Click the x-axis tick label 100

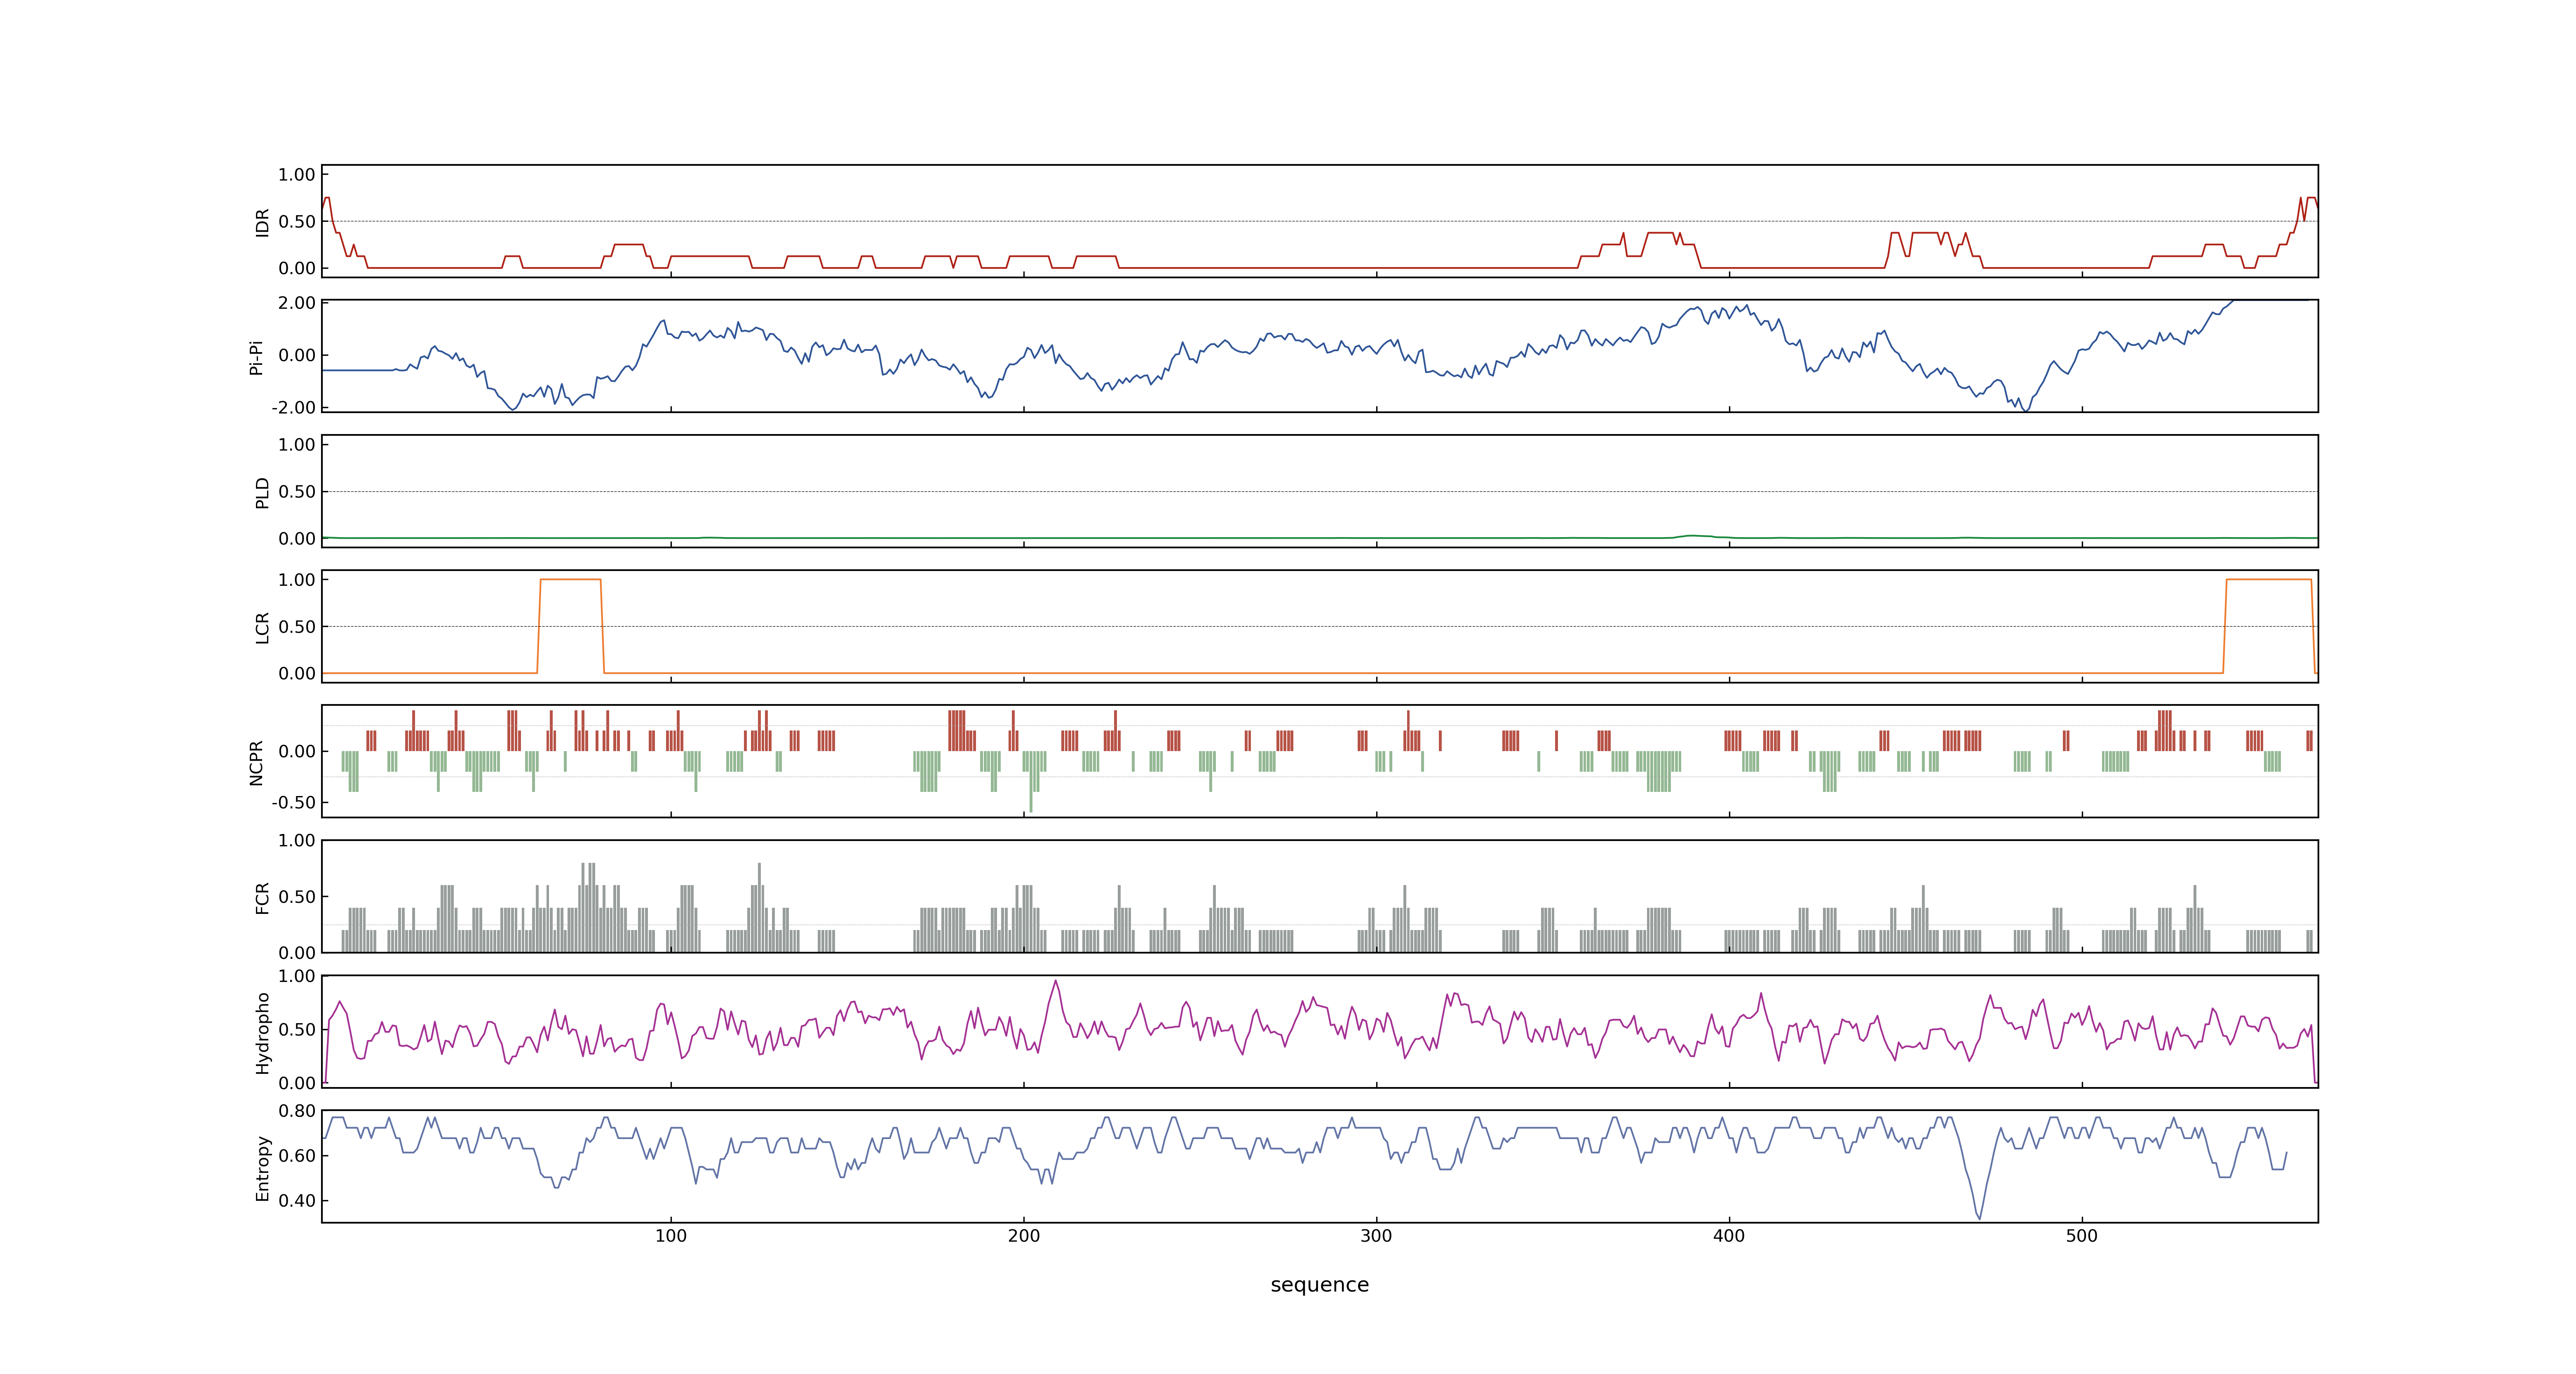click(x=671, y=1236)
